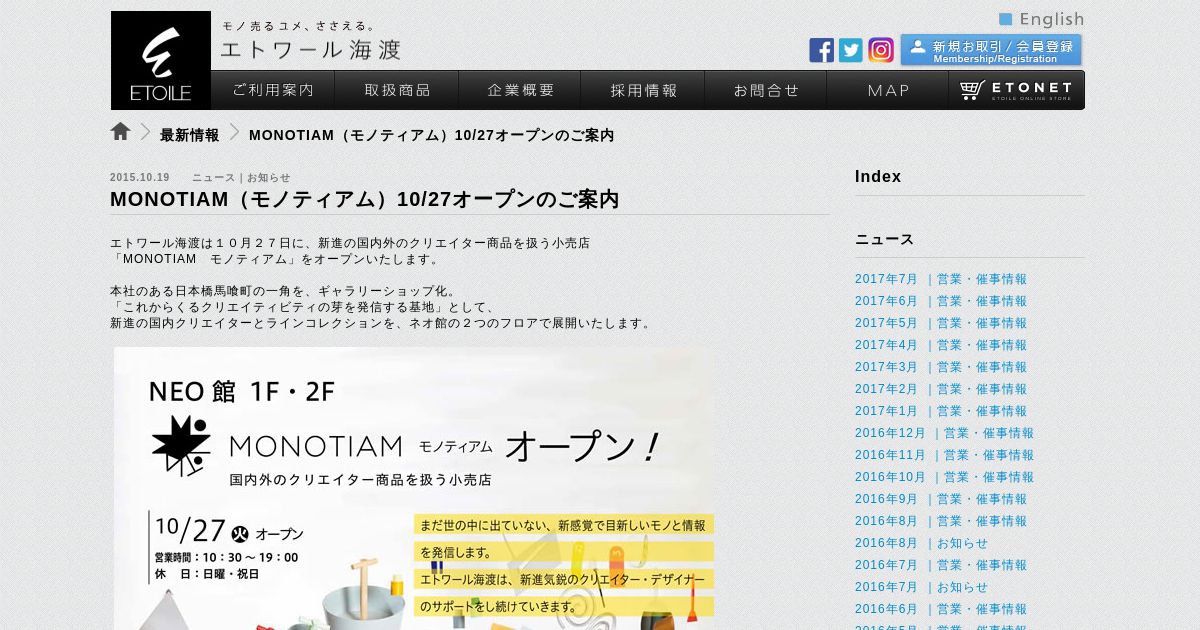Open the 採用情報 menu
1200x630 pixels.
click(x=643, y=90)
